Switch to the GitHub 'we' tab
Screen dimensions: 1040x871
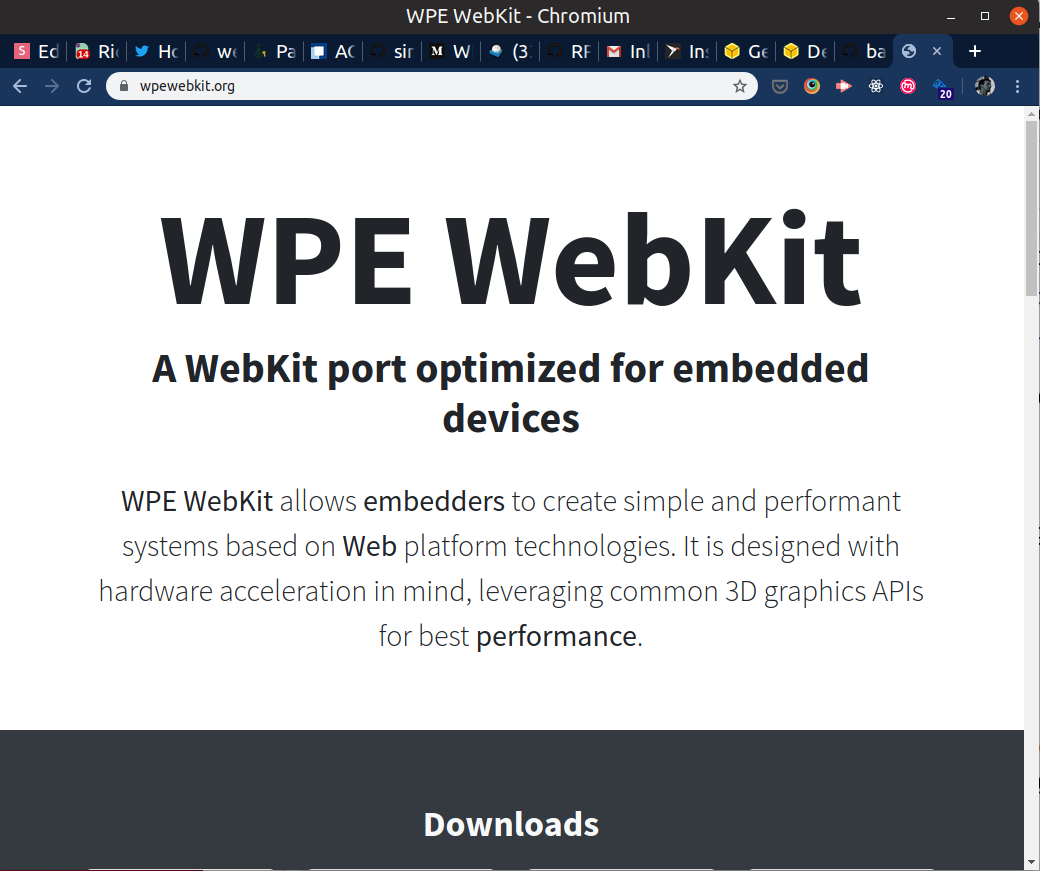point(216,51)
